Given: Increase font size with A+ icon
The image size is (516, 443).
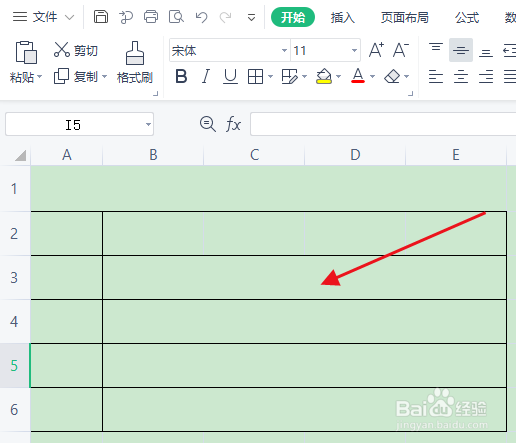Looking at the screenshot, I should 377,50.
